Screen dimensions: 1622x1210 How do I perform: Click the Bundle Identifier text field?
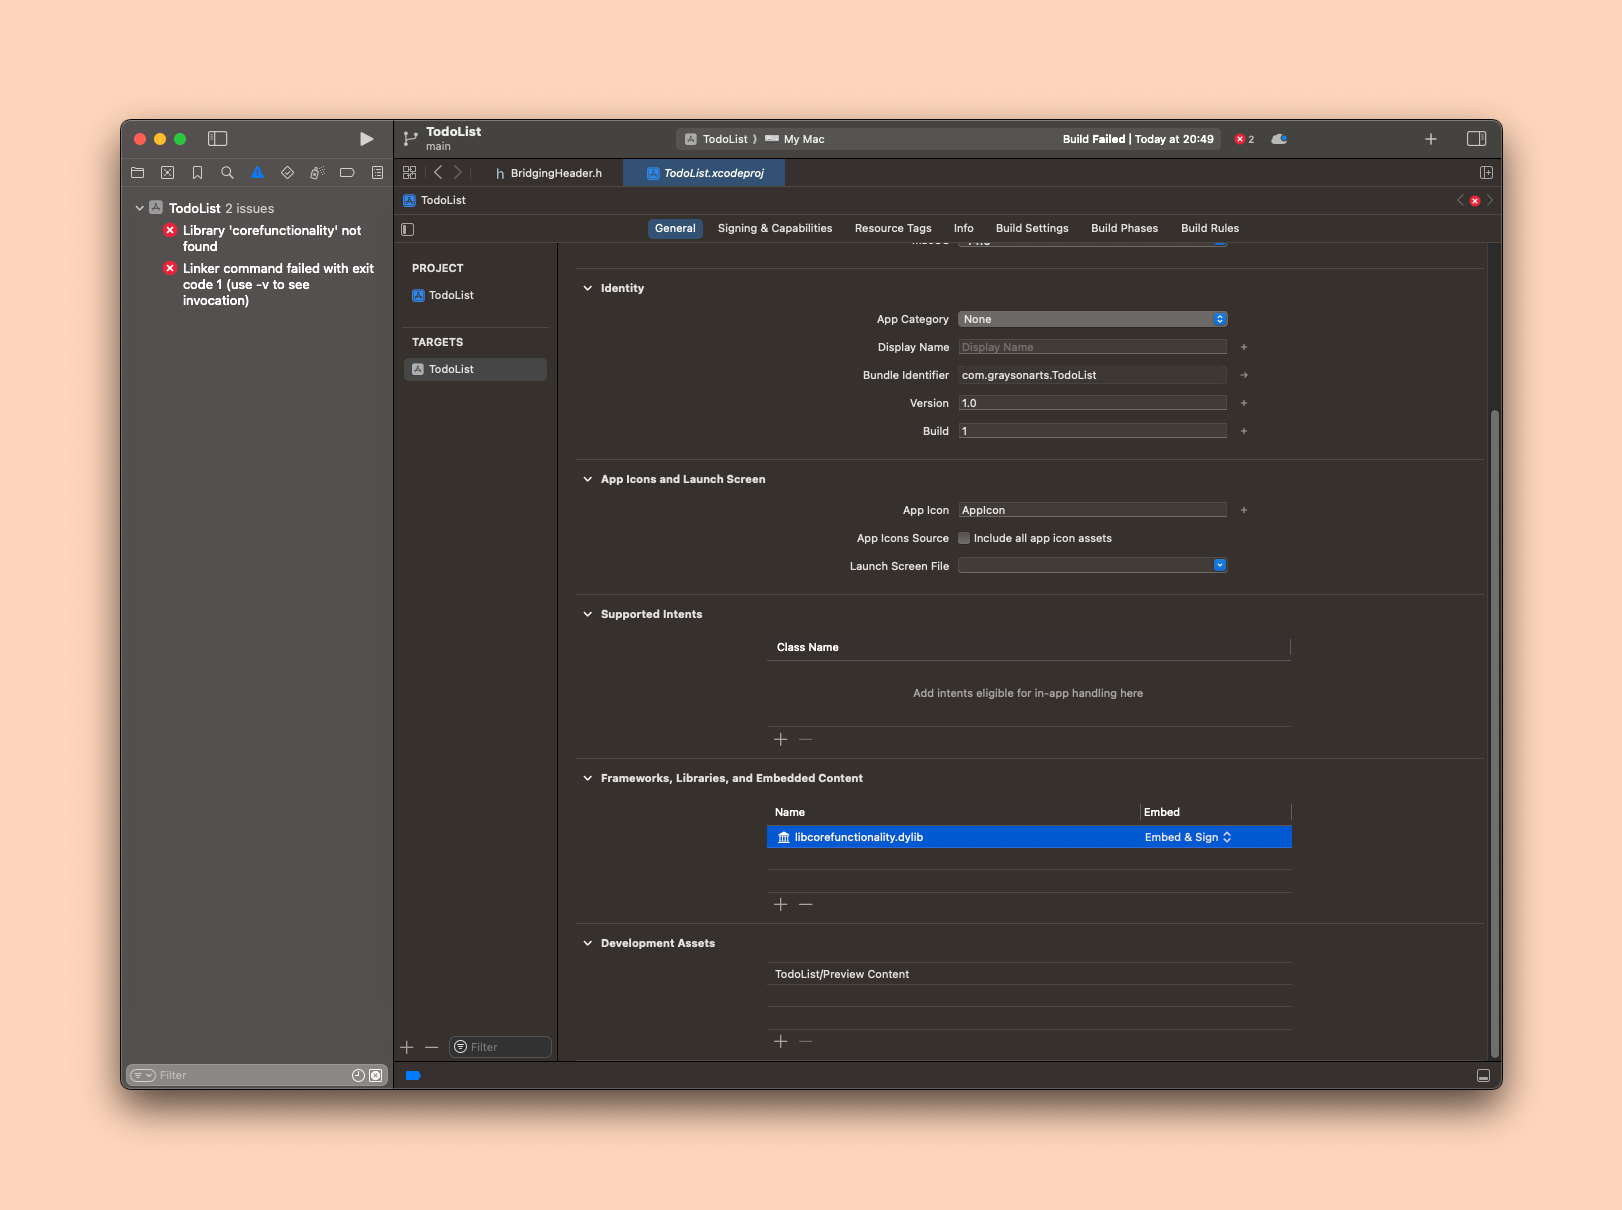tap(1092, 375)
